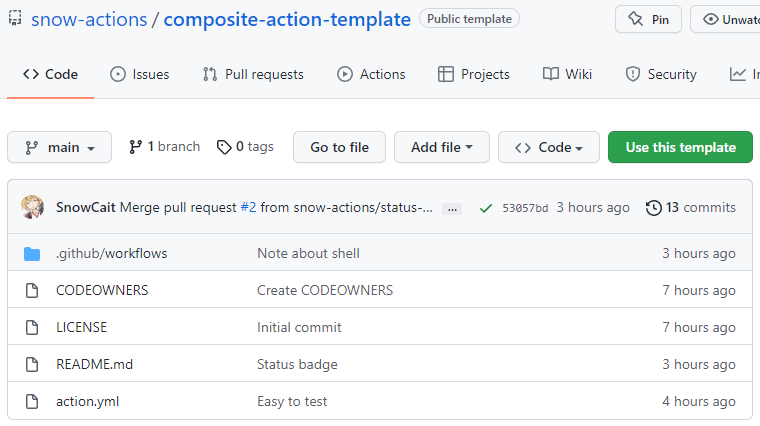This screenshot has height=426, width=760.
Task: Open the CODEOWNERS file
Action: pos(102,290)
